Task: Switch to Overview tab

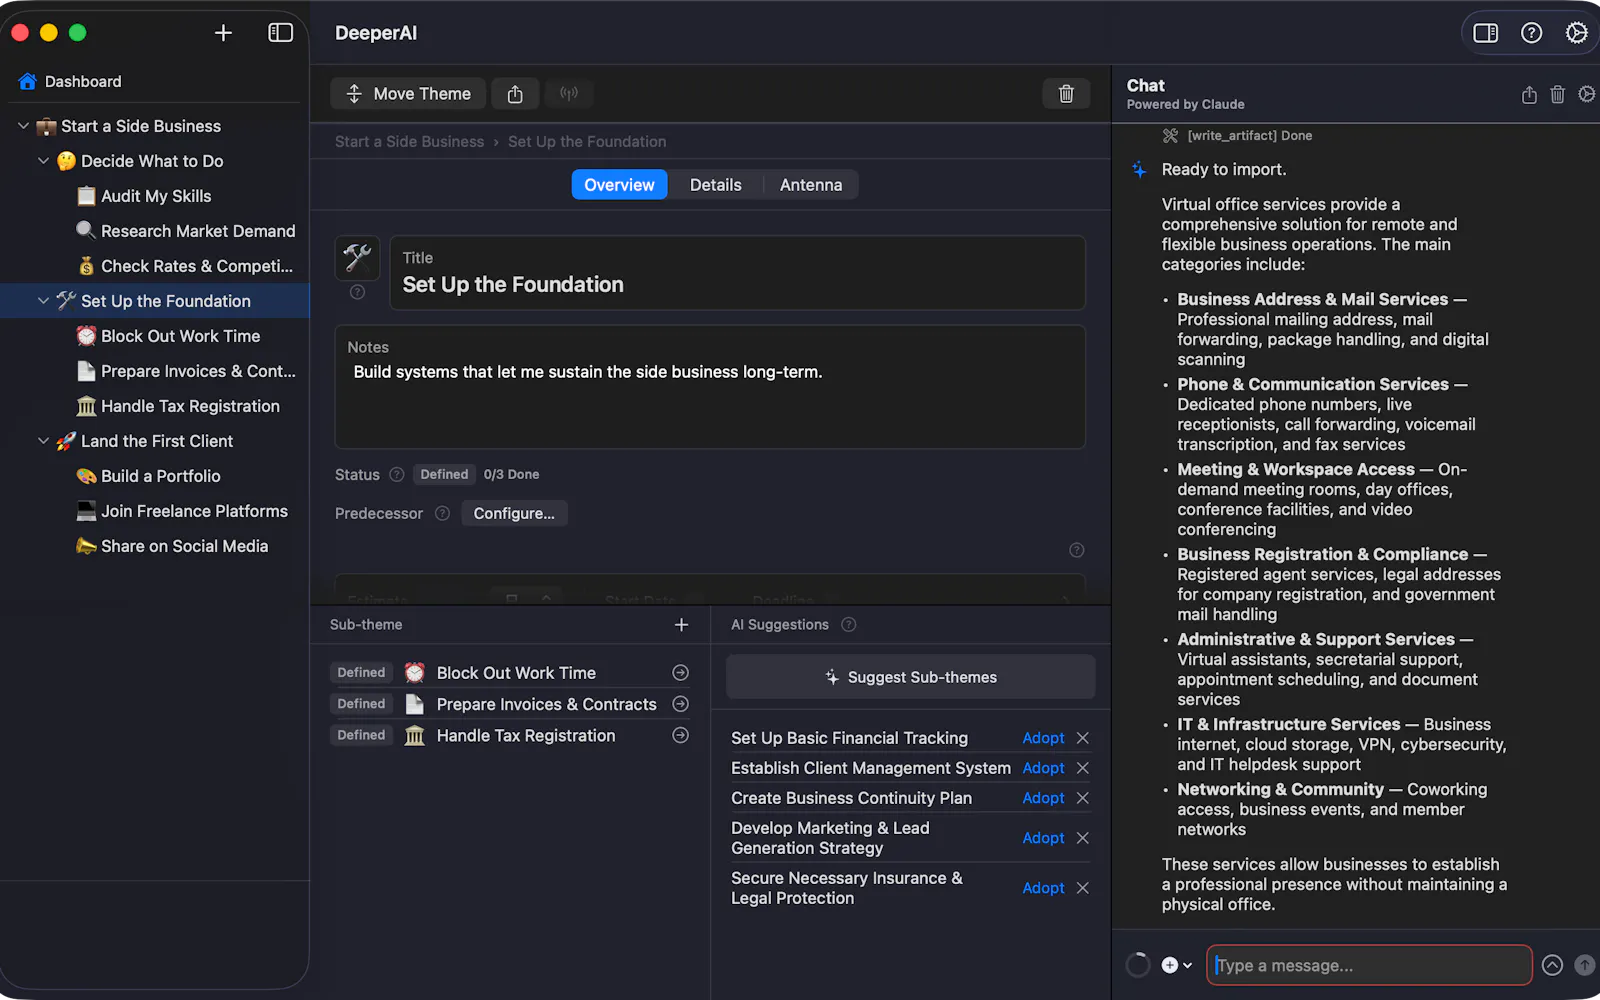Action: (619, 185)
